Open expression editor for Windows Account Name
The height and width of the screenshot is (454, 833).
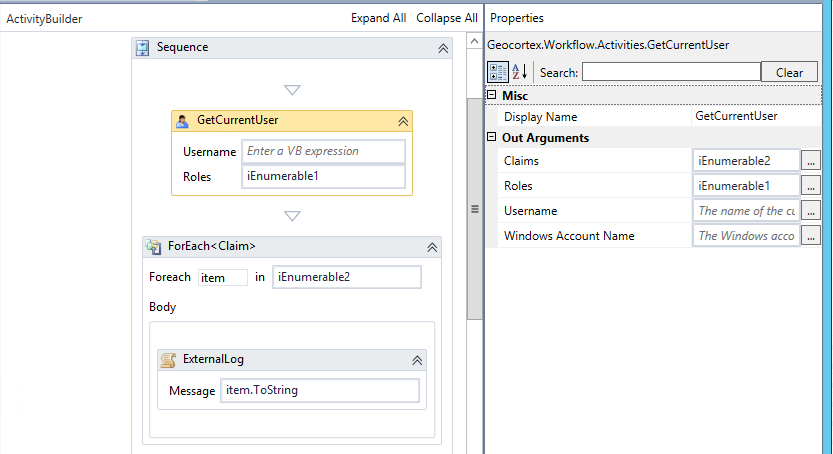(x=811, y=235)
